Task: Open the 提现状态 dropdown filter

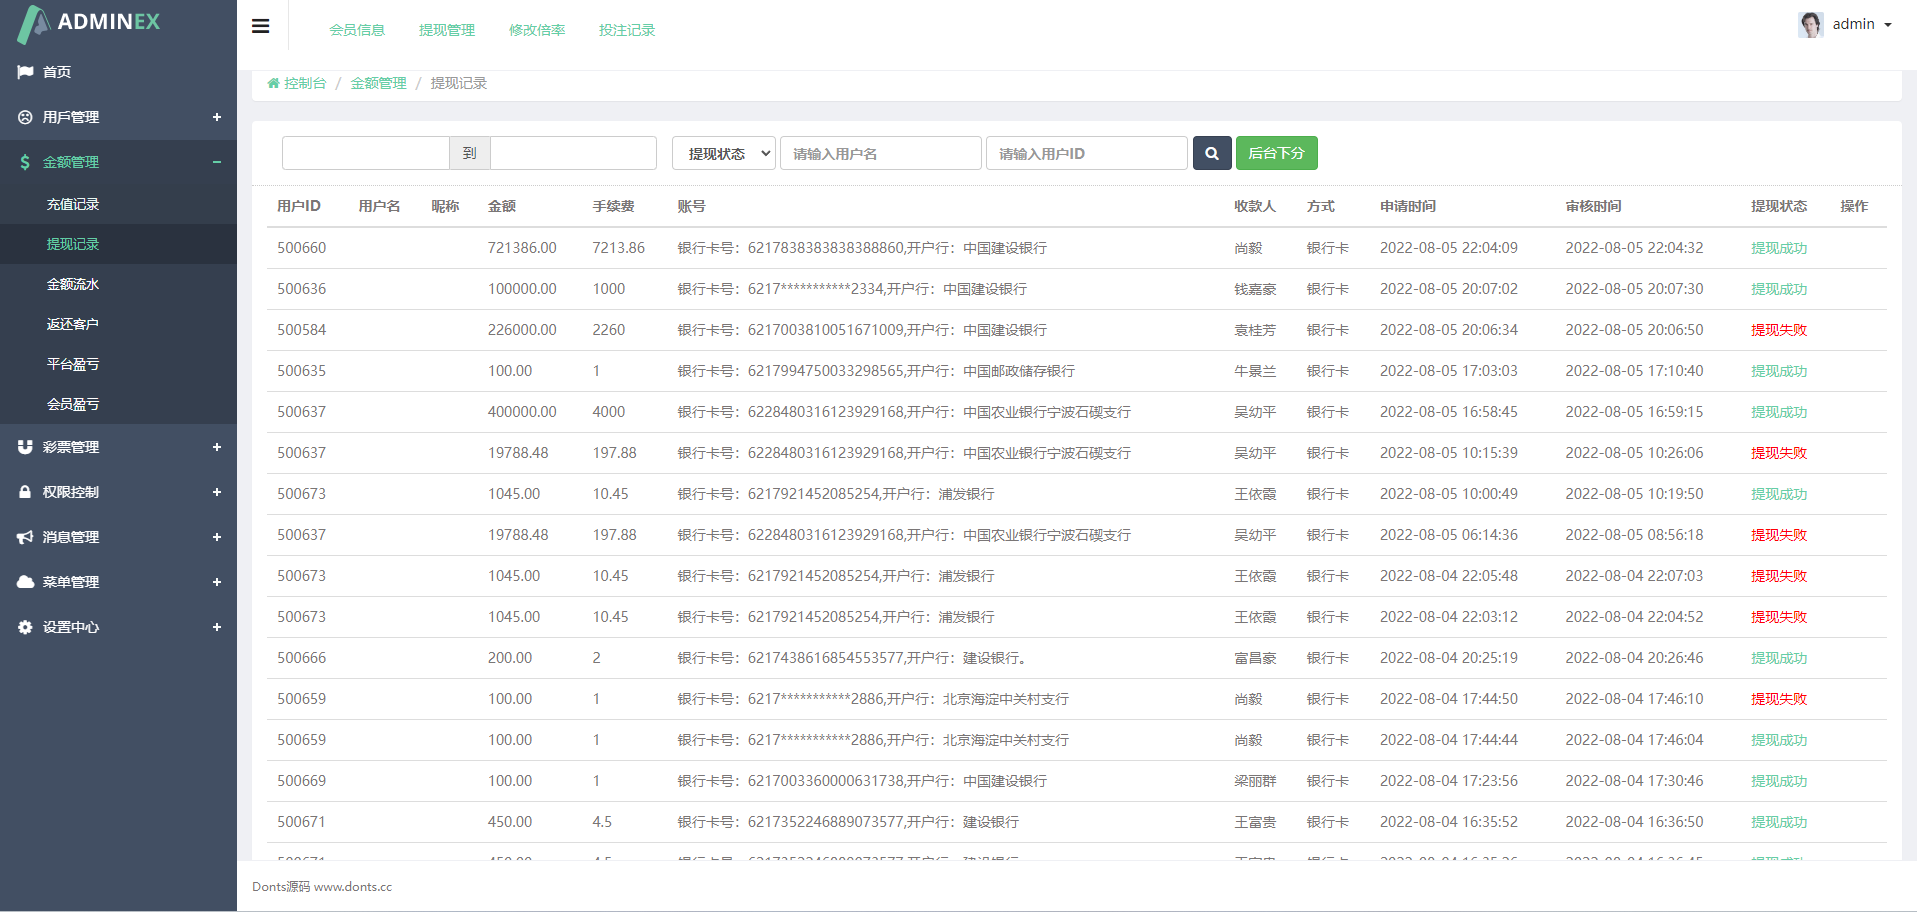Action: click(x=723, y=153)
